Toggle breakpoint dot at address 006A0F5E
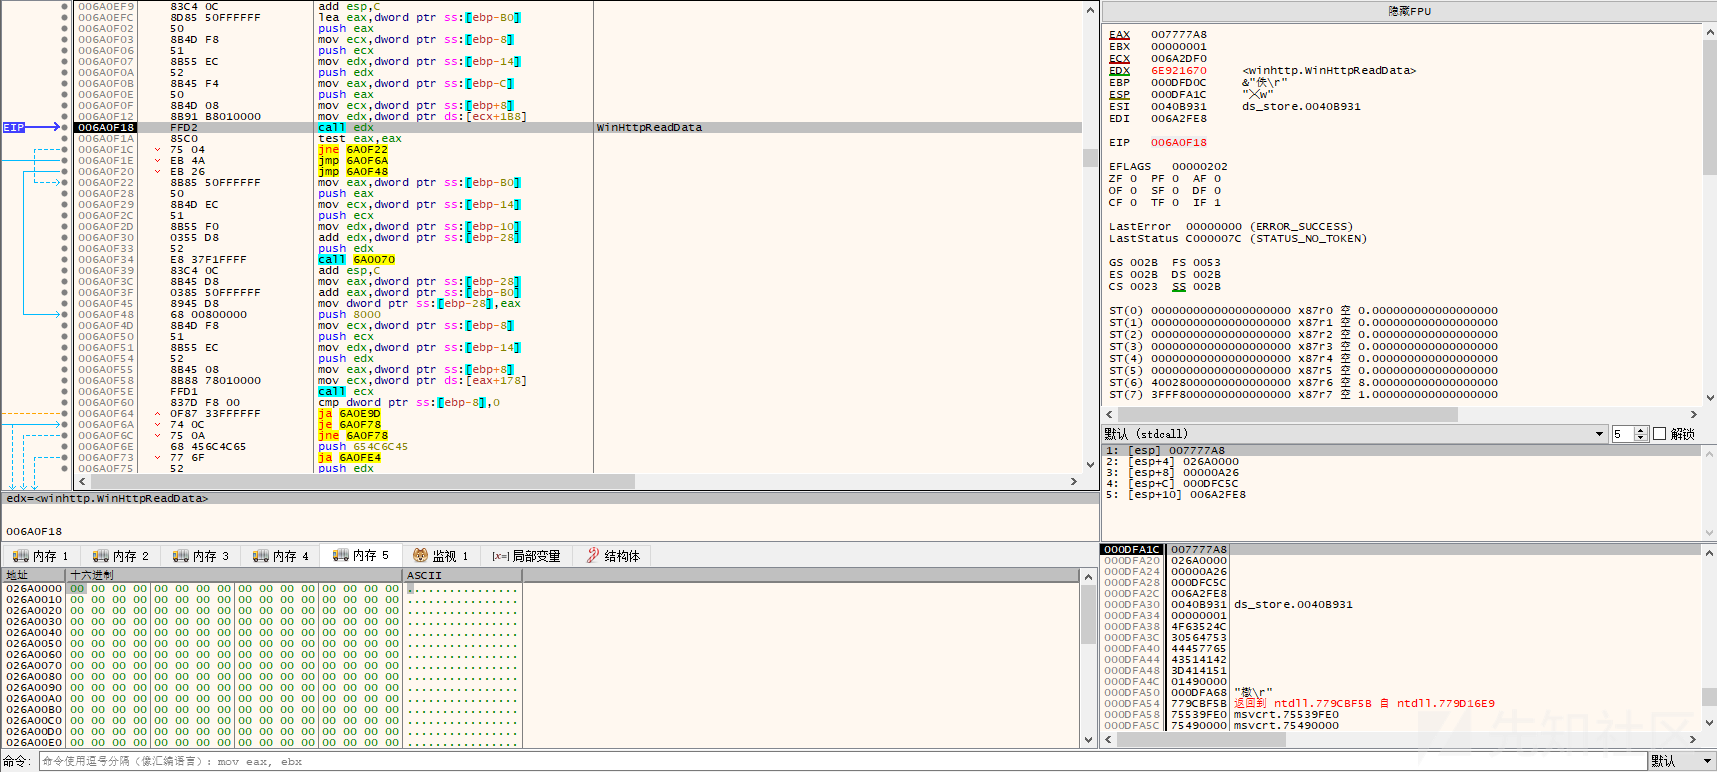Viewport: 1717px width, 772px height. tap(65, 392)
